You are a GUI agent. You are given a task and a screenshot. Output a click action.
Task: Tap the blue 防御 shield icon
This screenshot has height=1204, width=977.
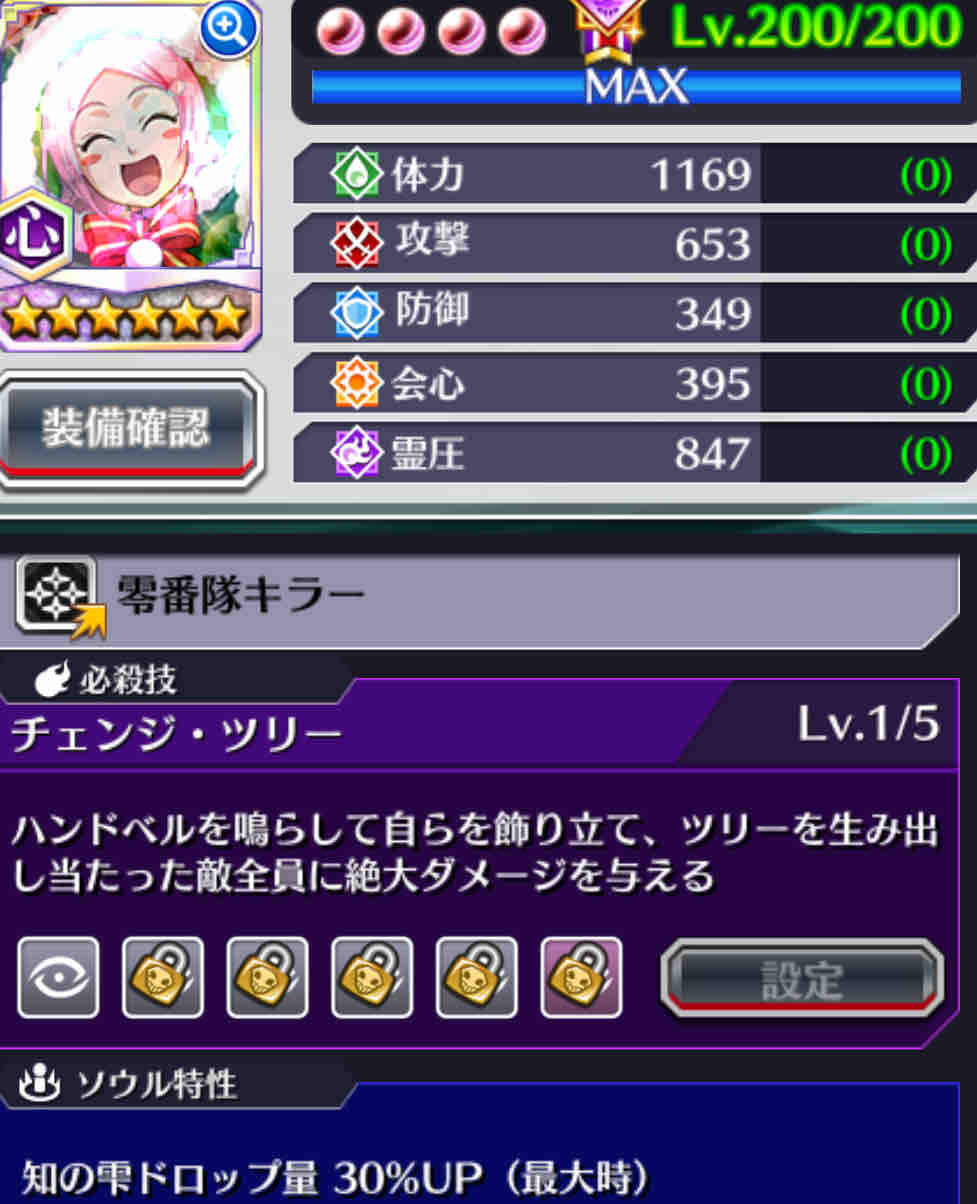click(357, 314)
